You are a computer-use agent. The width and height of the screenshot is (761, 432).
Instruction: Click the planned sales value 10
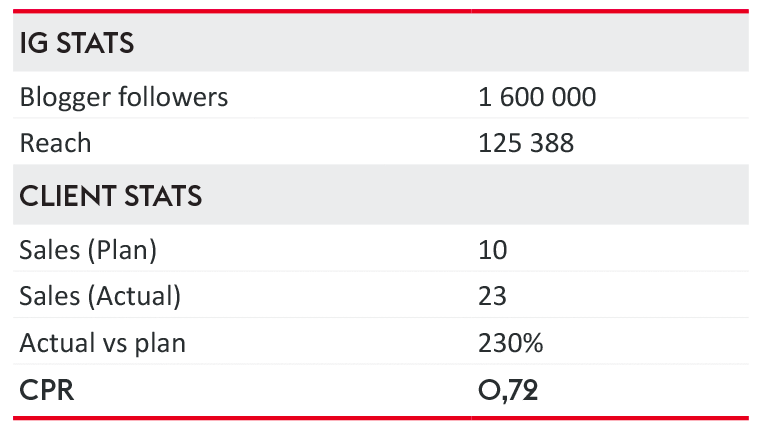click(x=493, y=249)
